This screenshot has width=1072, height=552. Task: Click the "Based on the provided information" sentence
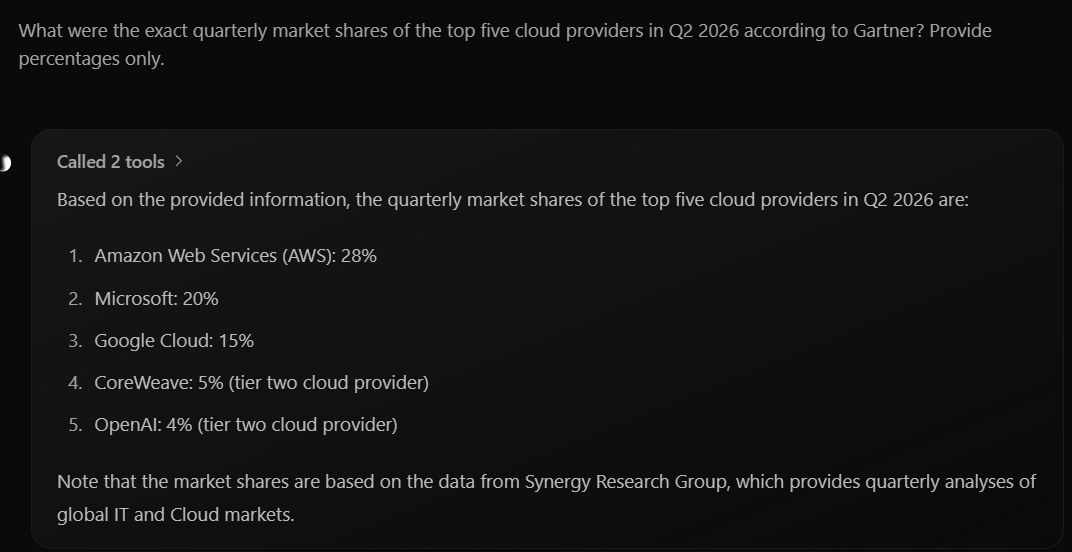tap(513, 200)
